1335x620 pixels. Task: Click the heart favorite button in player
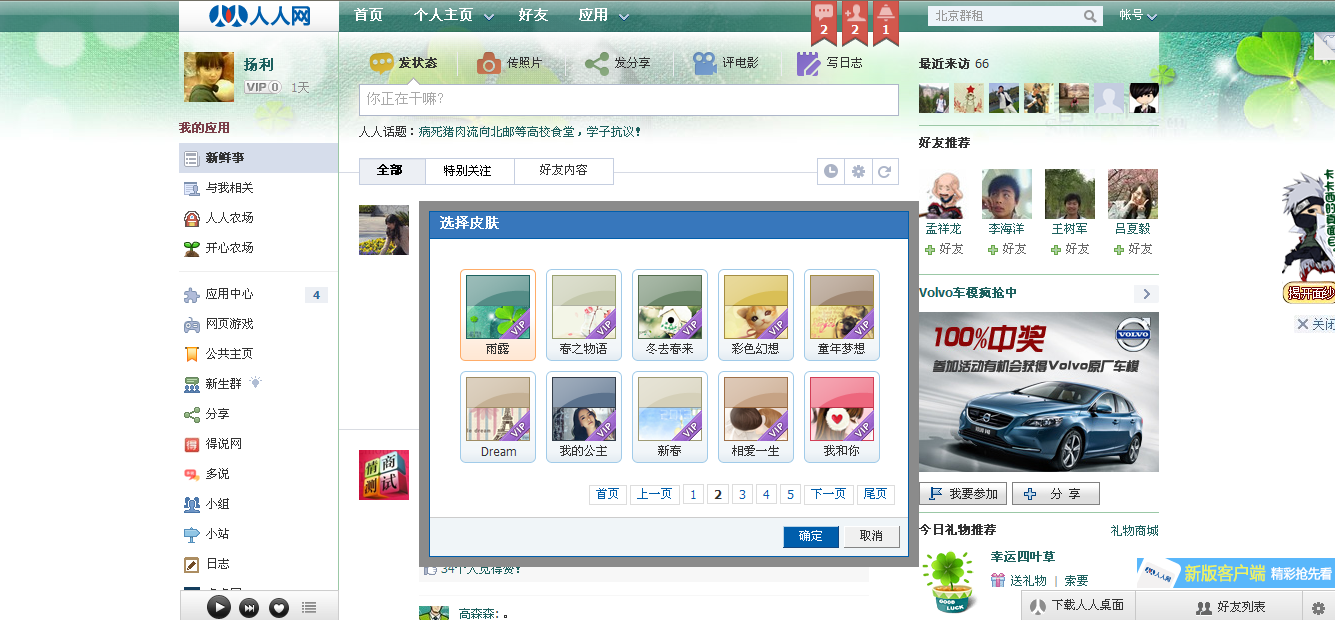pos(279,607)
